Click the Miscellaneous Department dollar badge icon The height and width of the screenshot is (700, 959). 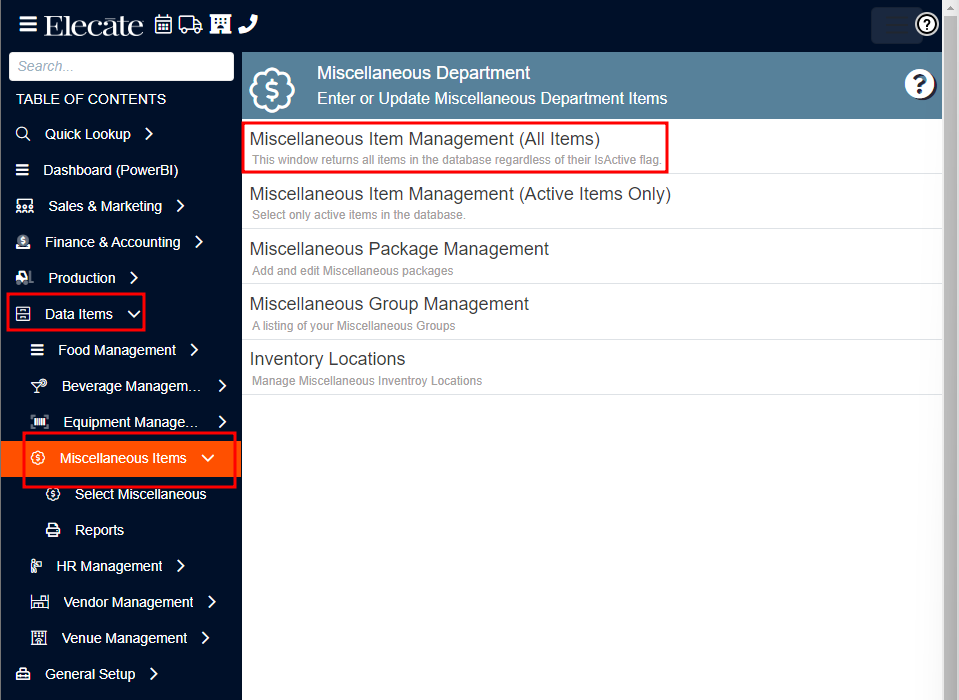[272, 90]
